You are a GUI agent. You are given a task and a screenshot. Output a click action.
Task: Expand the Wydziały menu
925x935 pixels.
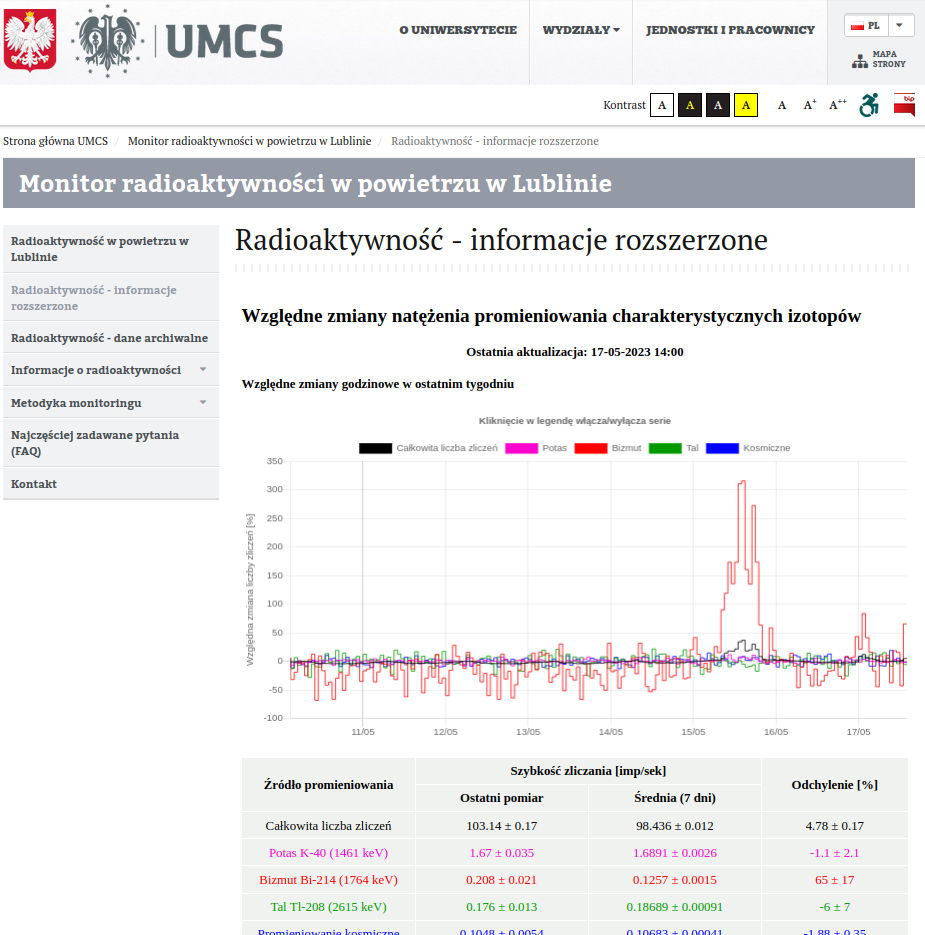tap(581, 30)
